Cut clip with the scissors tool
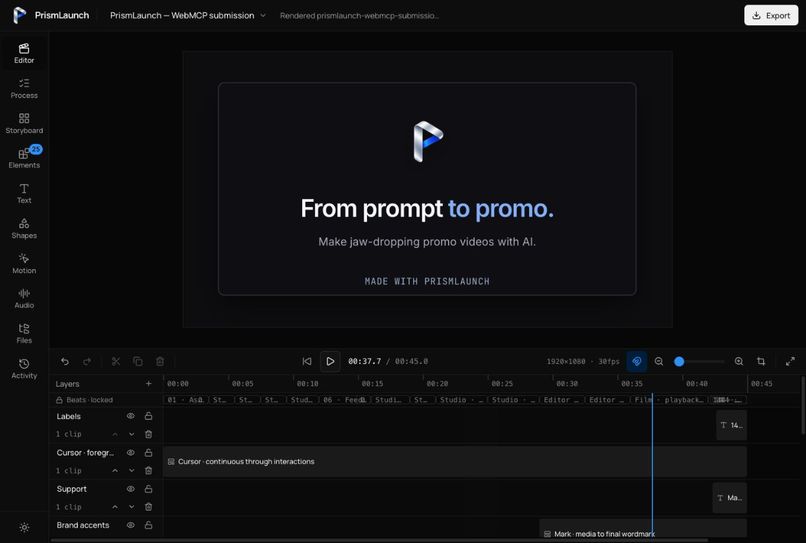The image size is (806, 543). click(x=116, y=361)
